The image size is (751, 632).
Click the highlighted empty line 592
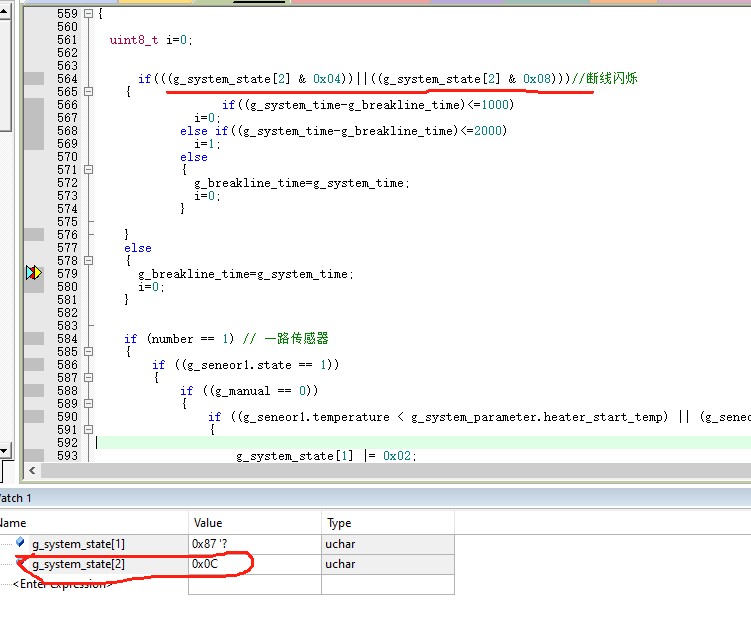click(x=423, y=443)
